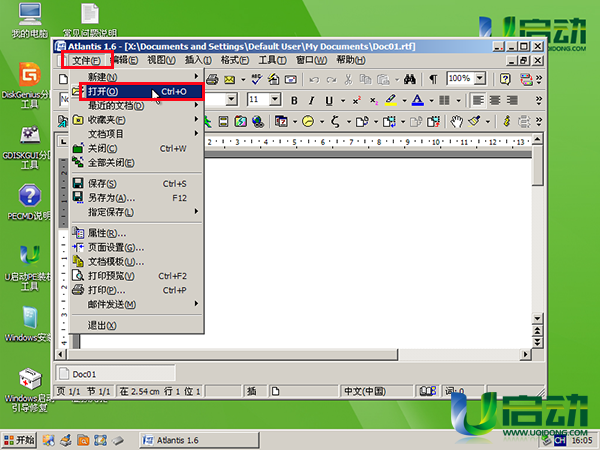
Task: Choose 新建(N) in the File menu
Action: coord(137,77)
